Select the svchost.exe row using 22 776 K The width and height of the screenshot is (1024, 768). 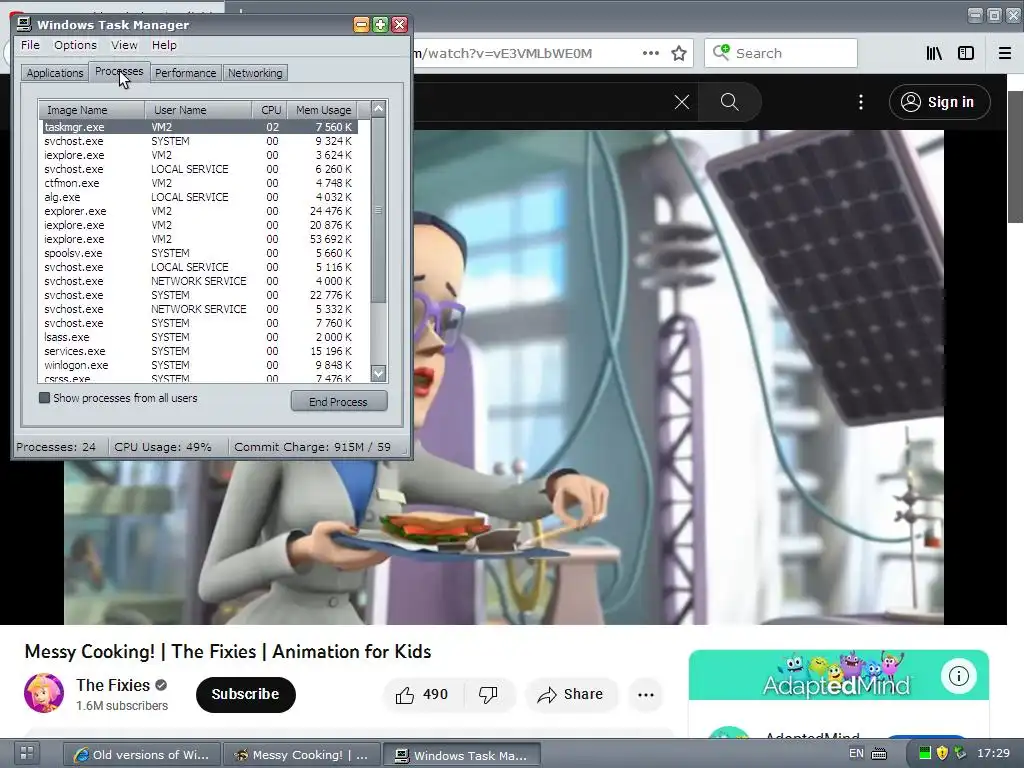click(x=200, y=295)
